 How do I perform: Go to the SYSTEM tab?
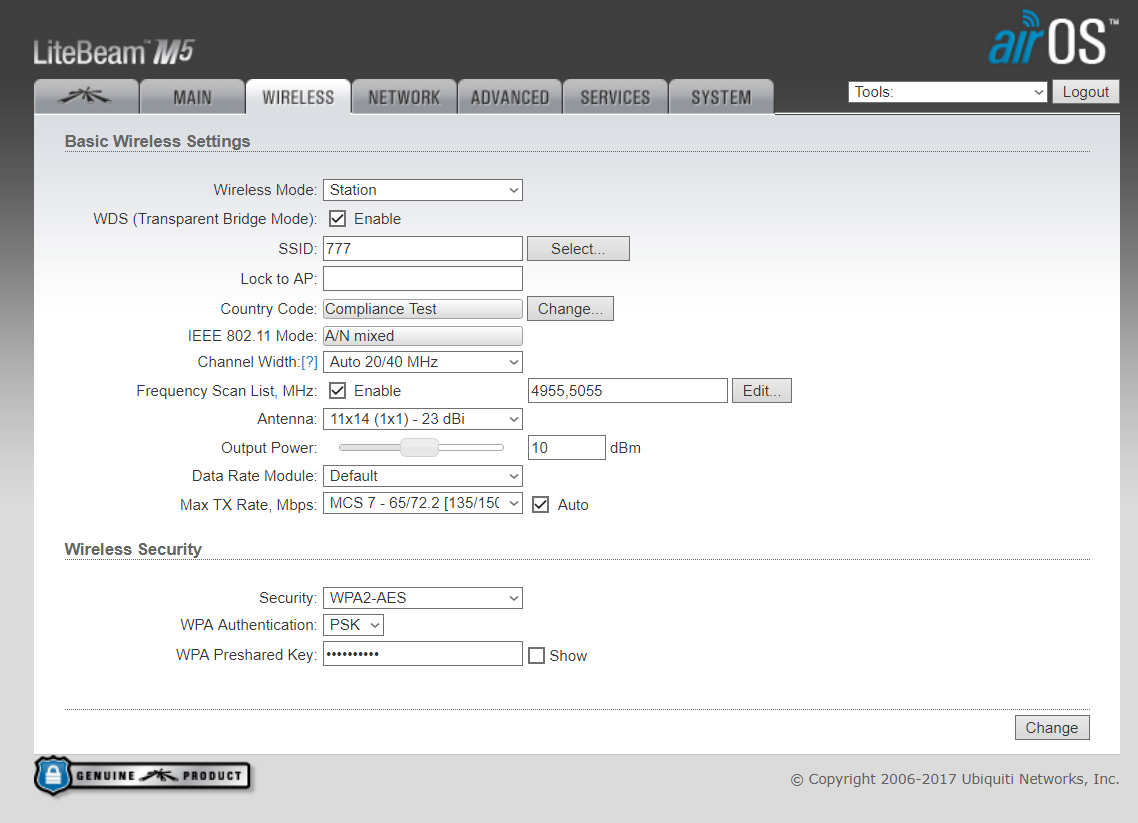tap(721, 97)
